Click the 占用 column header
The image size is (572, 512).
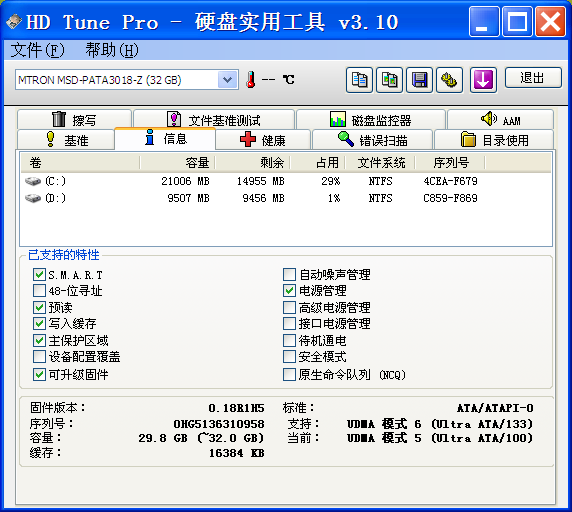(x=317, y=162)
